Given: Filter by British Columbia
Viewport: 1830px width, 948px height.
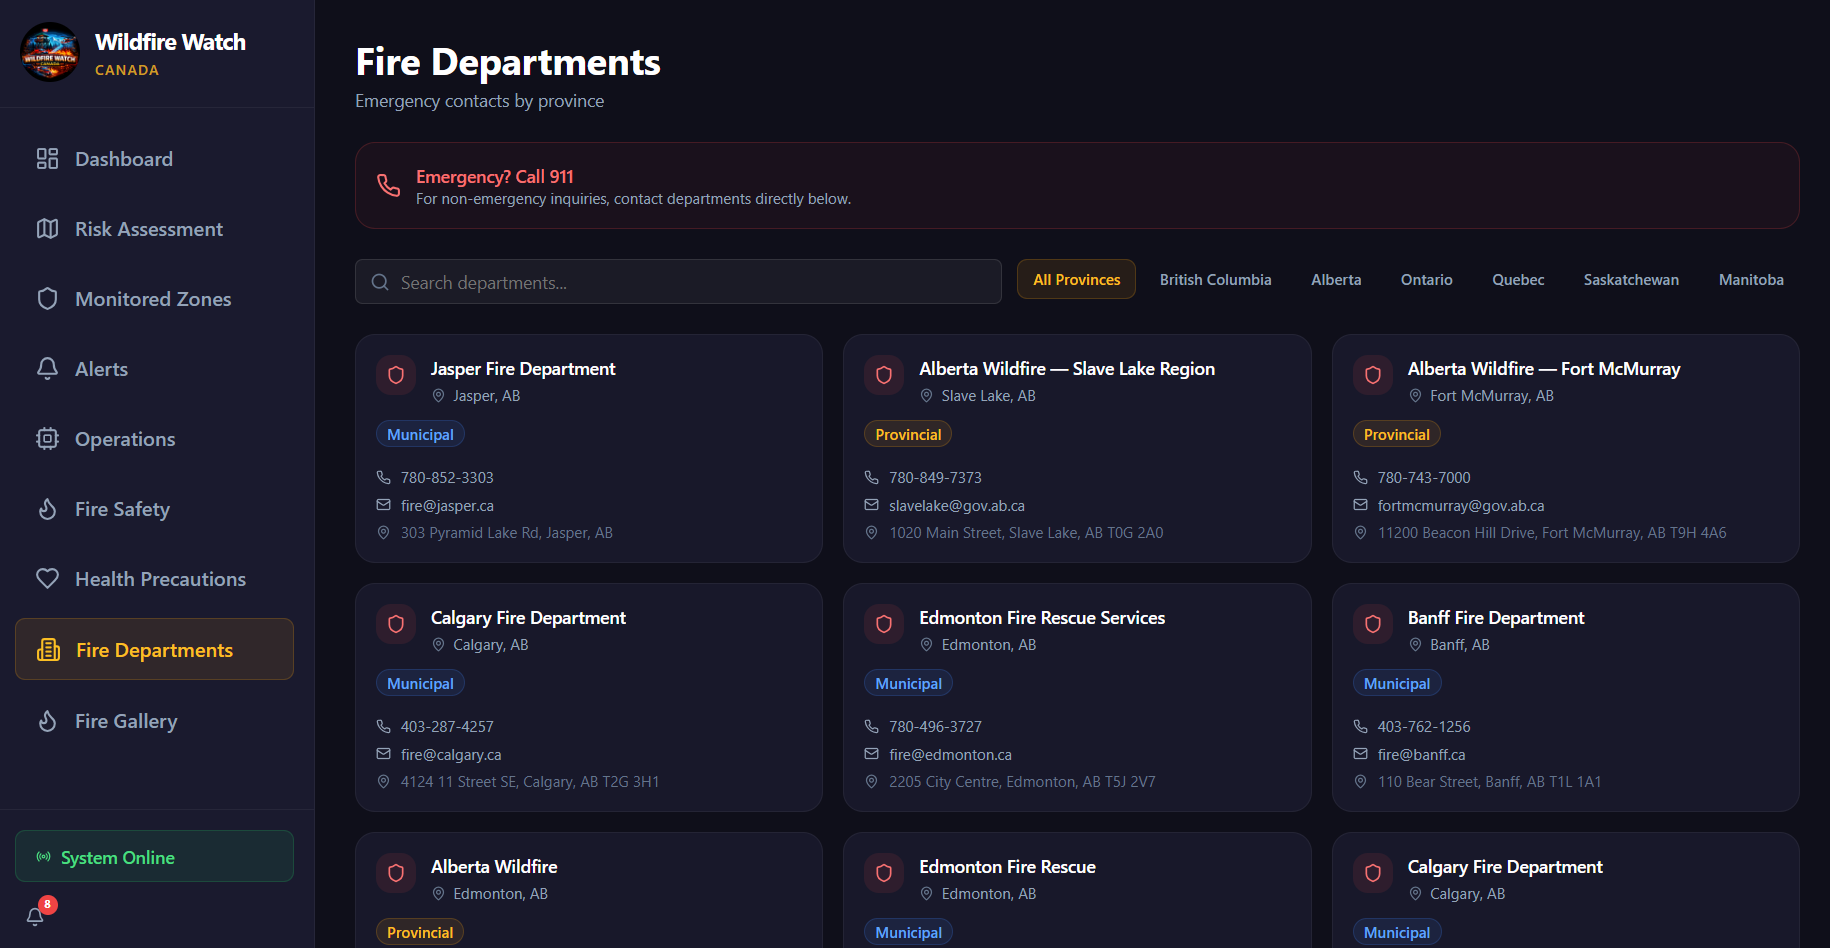Looking at the screenshot, I should click(x=1215, y=280).
